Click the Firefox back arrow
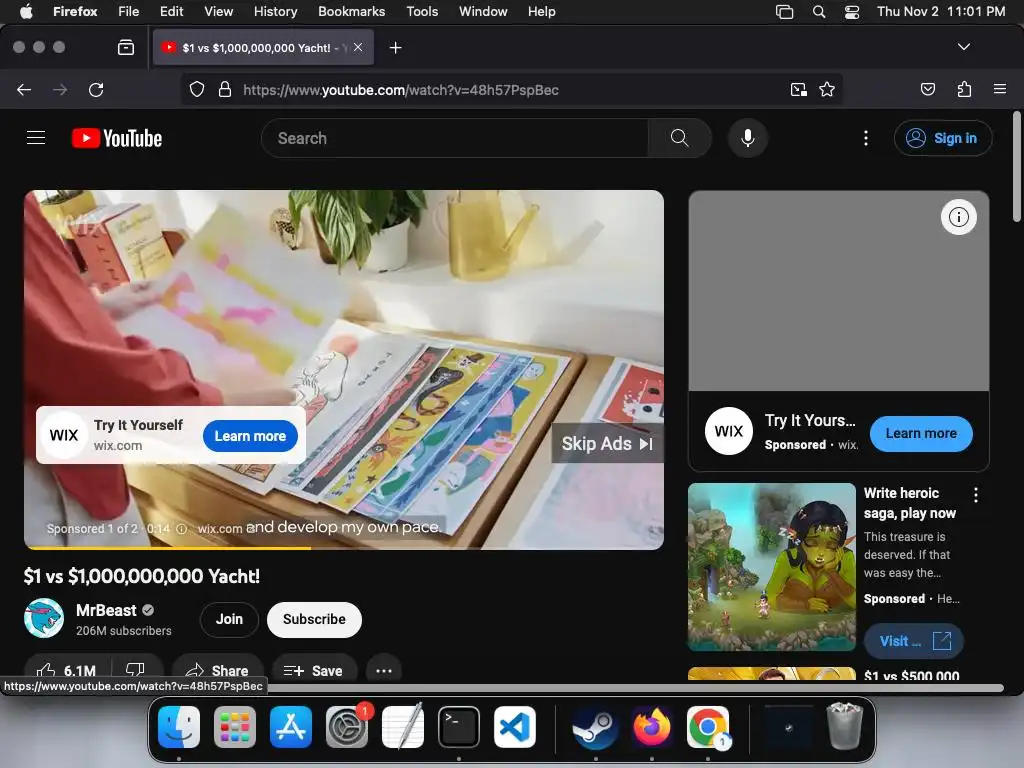The width and height of the screenshot is (1024, 768). coord(24,89)
